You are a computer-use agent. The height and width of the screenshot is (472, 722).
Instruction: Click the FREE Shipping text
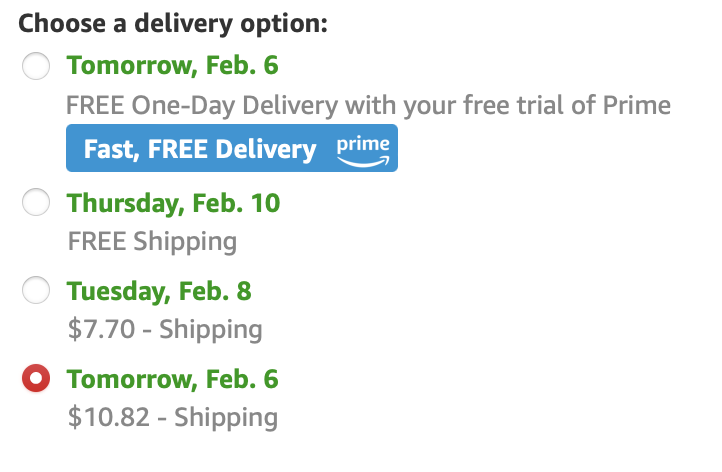[x=152, y=241]
